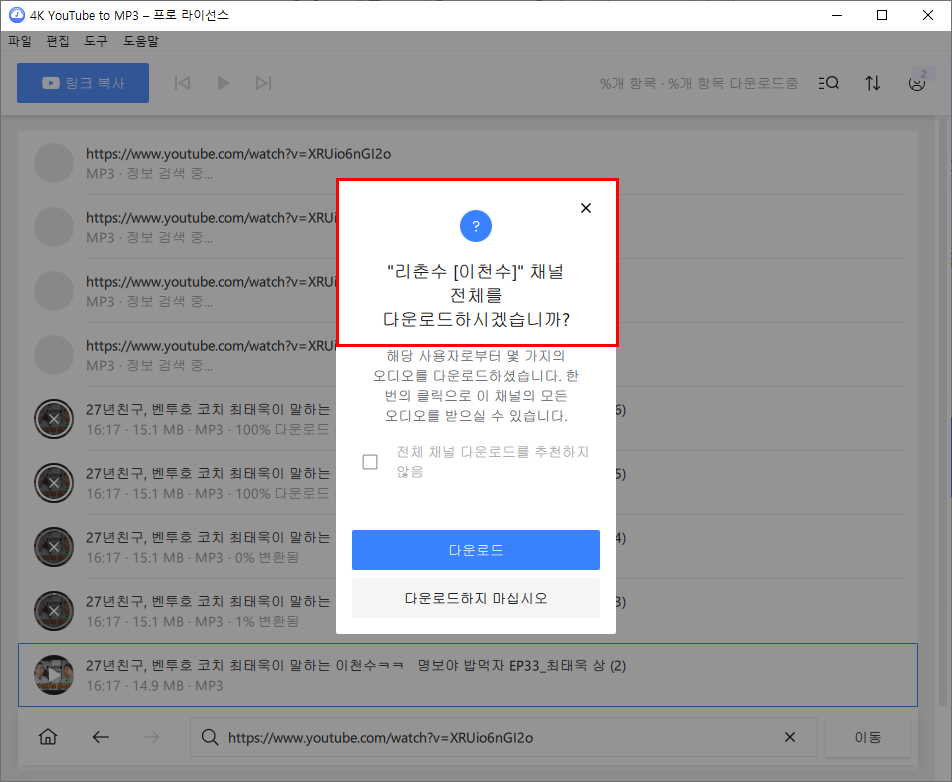
Task: Select the row titled '...EP33_최태욱 상 (2)'
Action: coord(468,675)
